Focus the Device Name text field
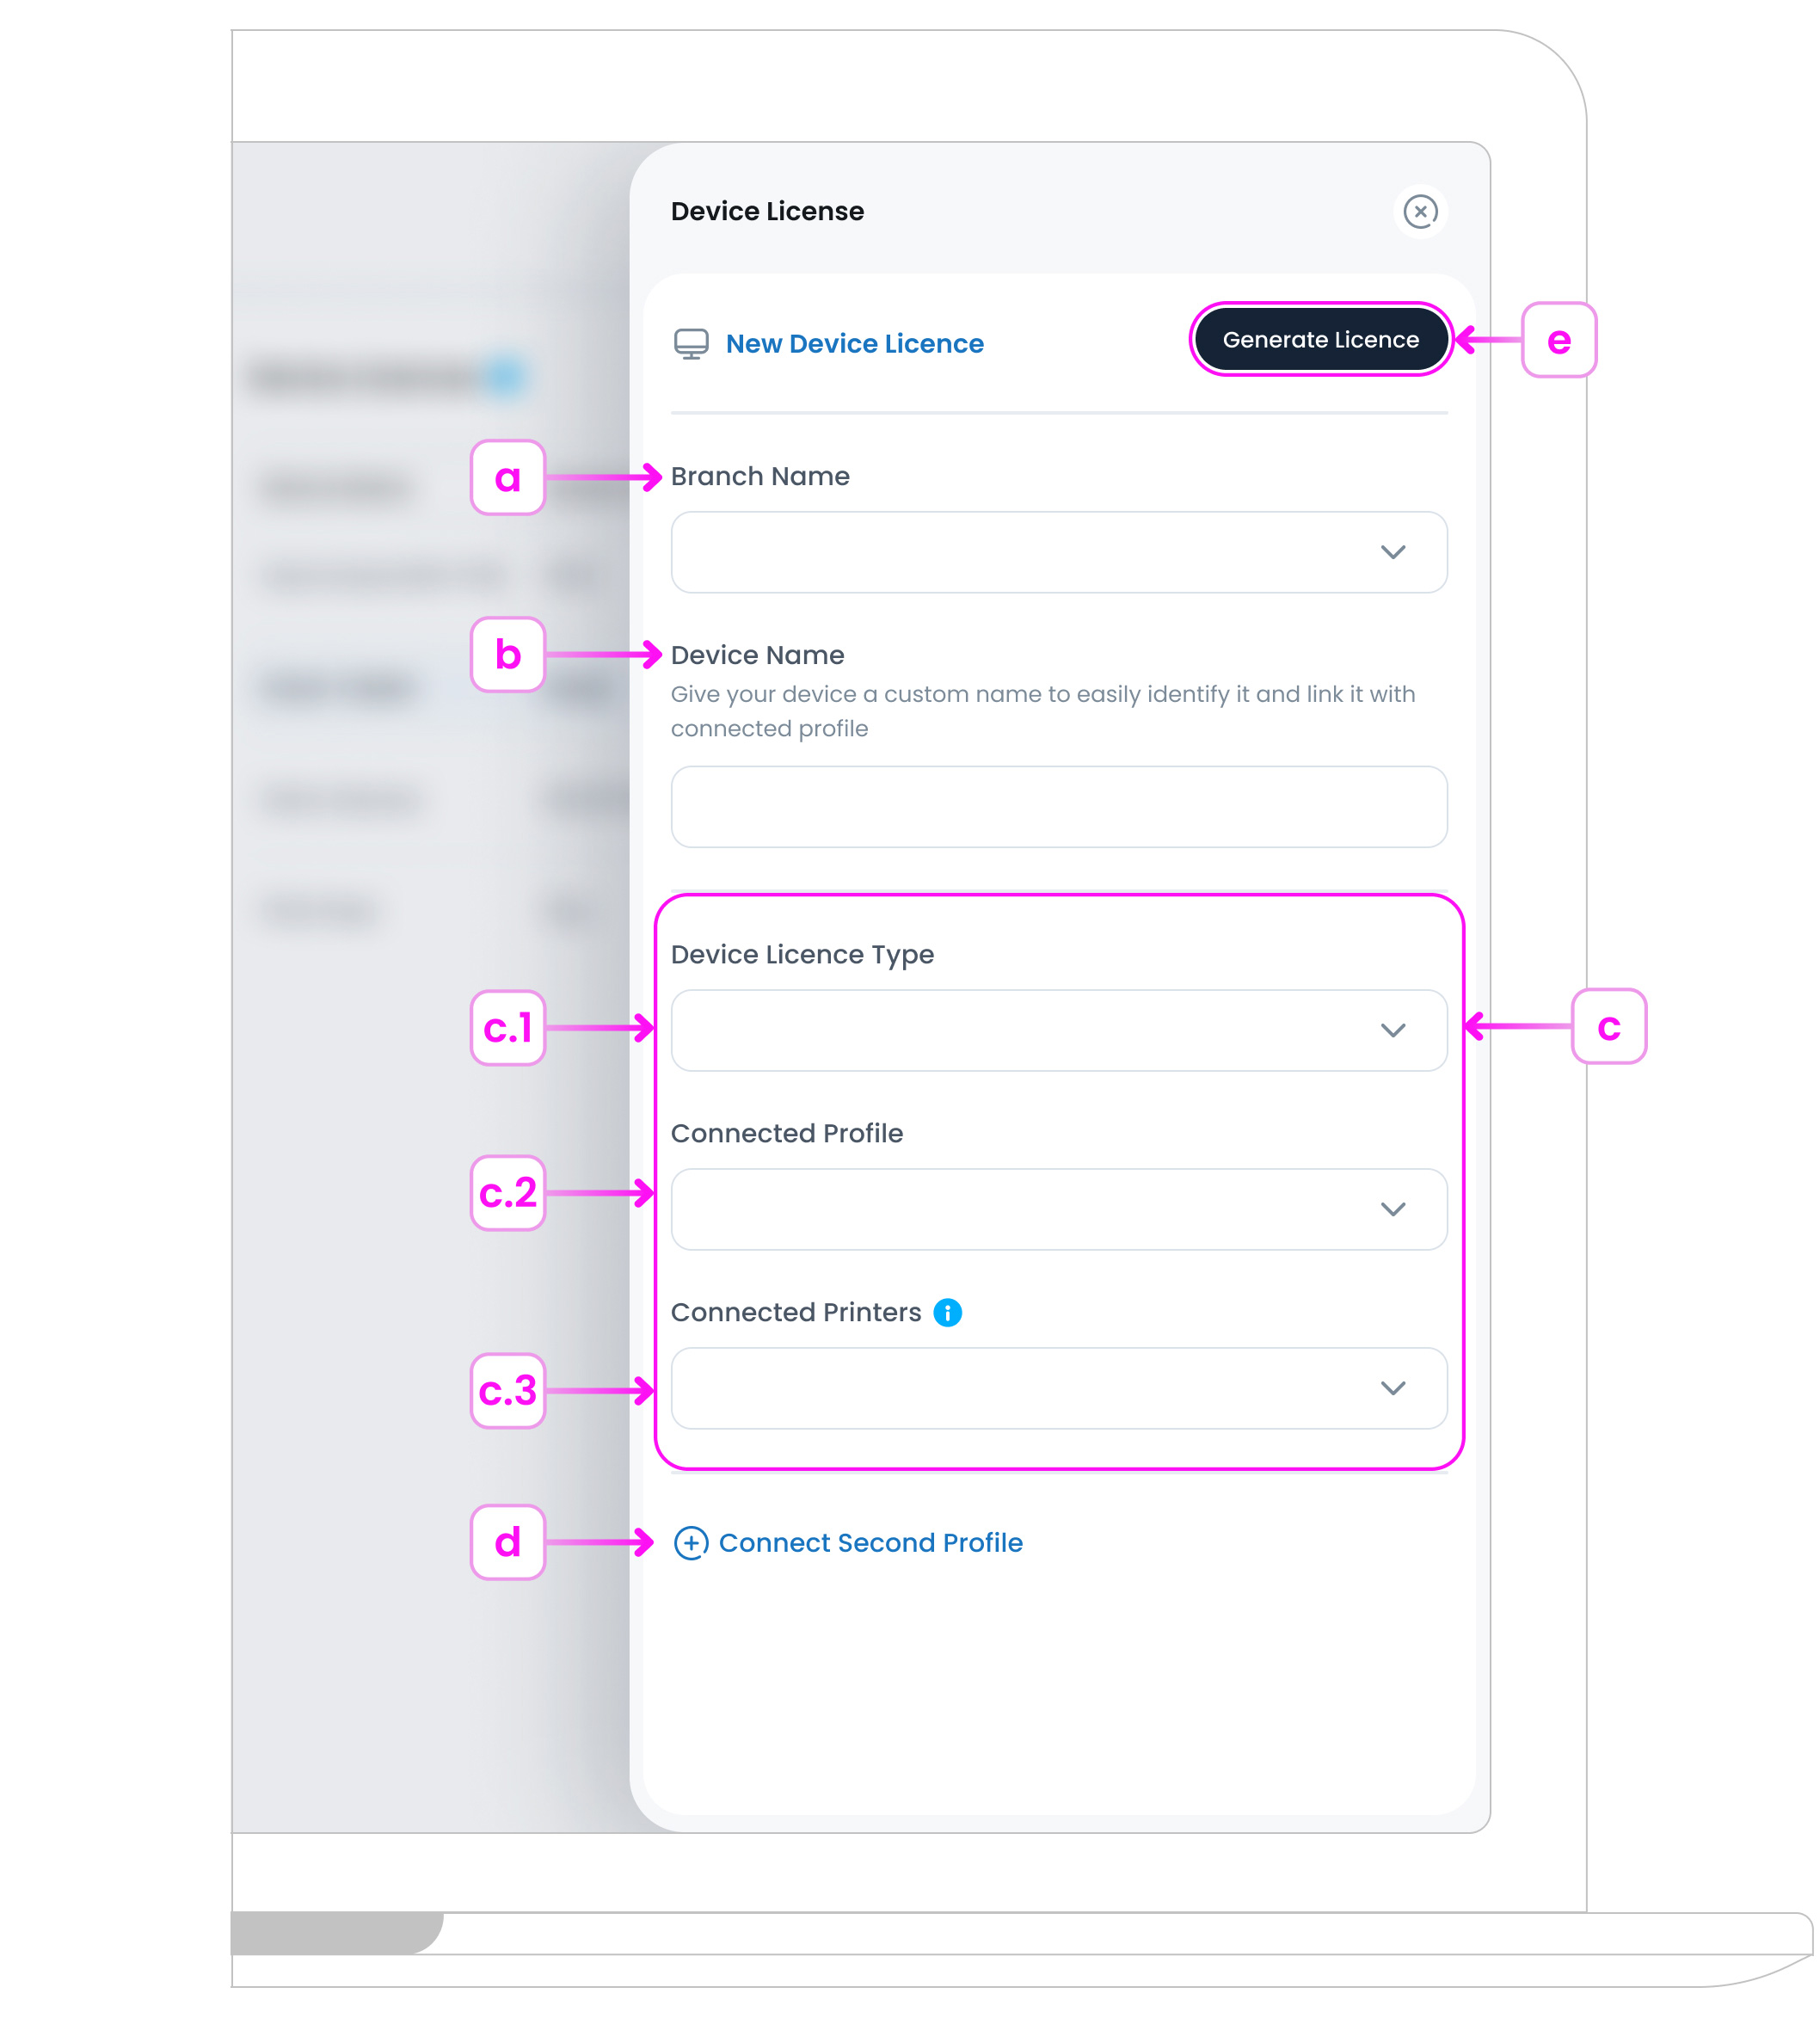 [1059, 807]
